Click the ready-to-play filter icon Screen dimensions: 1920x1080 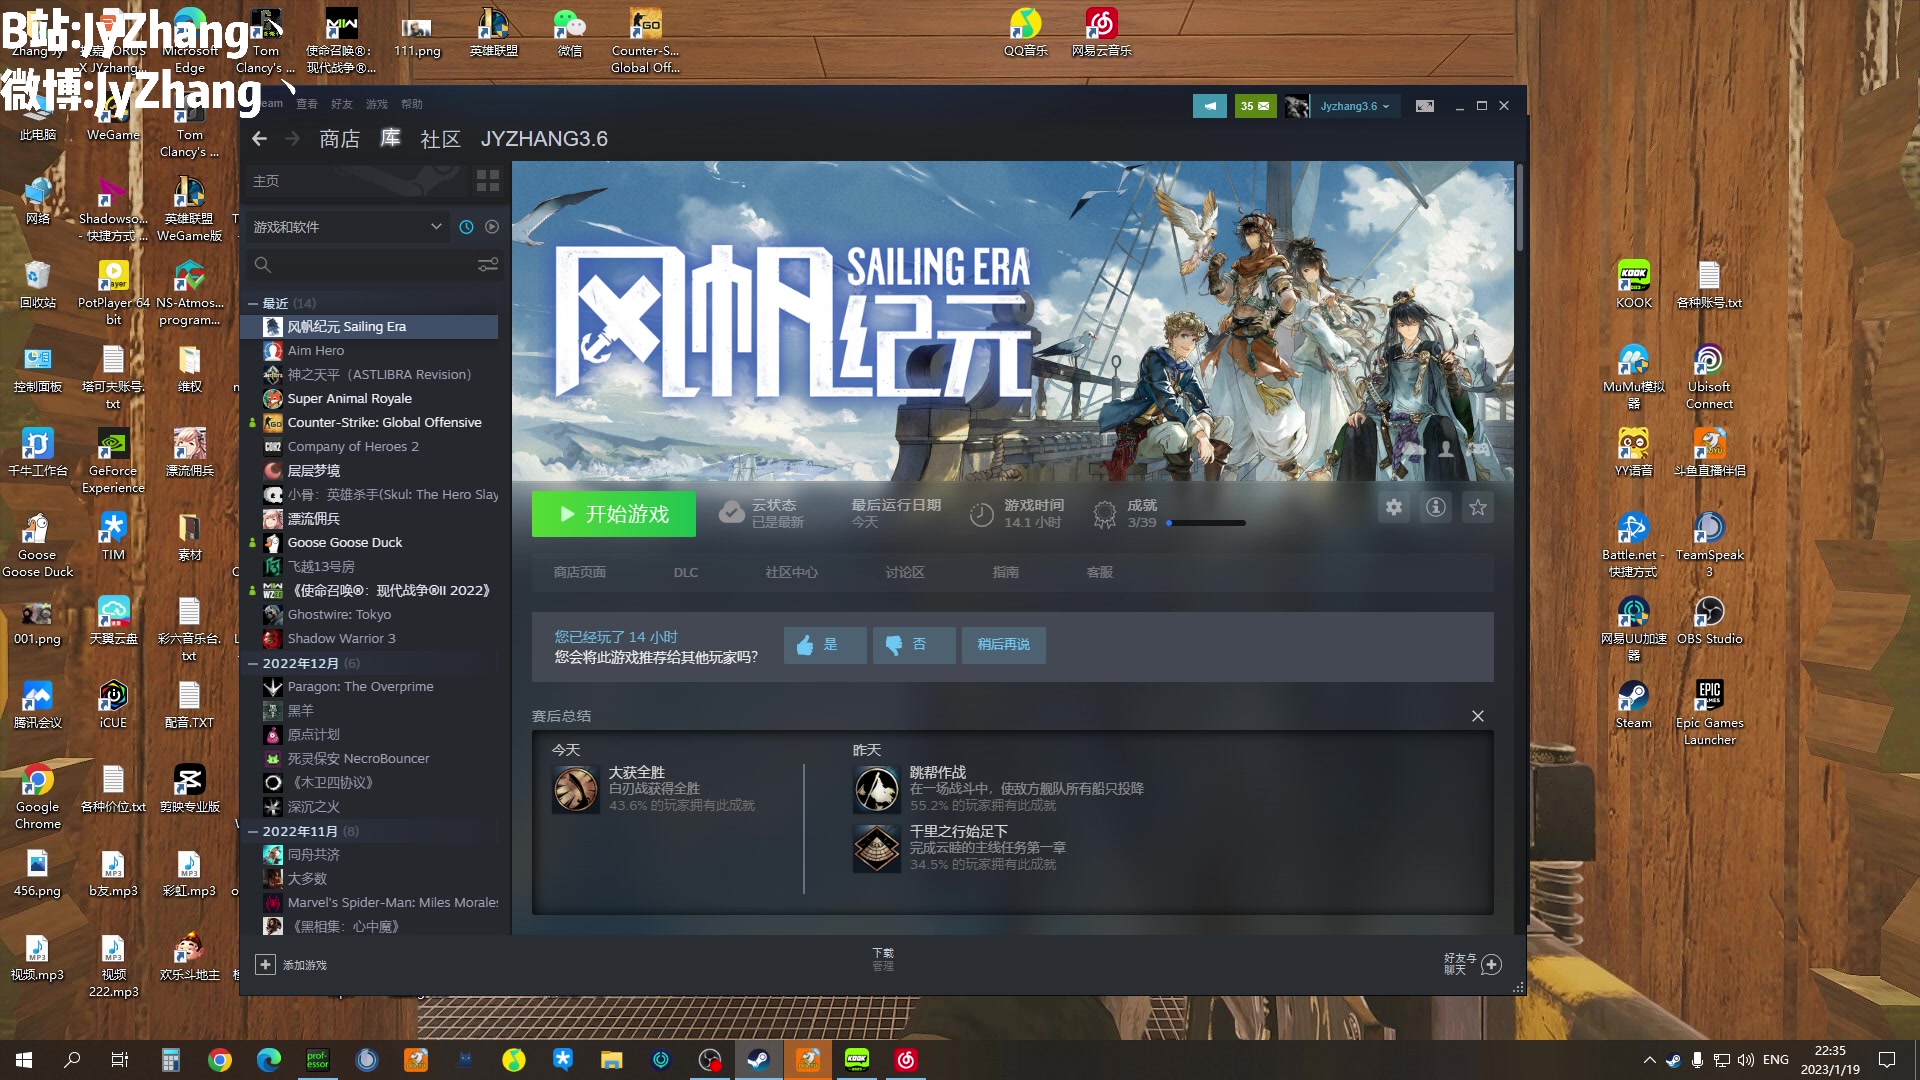tap(492, 227)
